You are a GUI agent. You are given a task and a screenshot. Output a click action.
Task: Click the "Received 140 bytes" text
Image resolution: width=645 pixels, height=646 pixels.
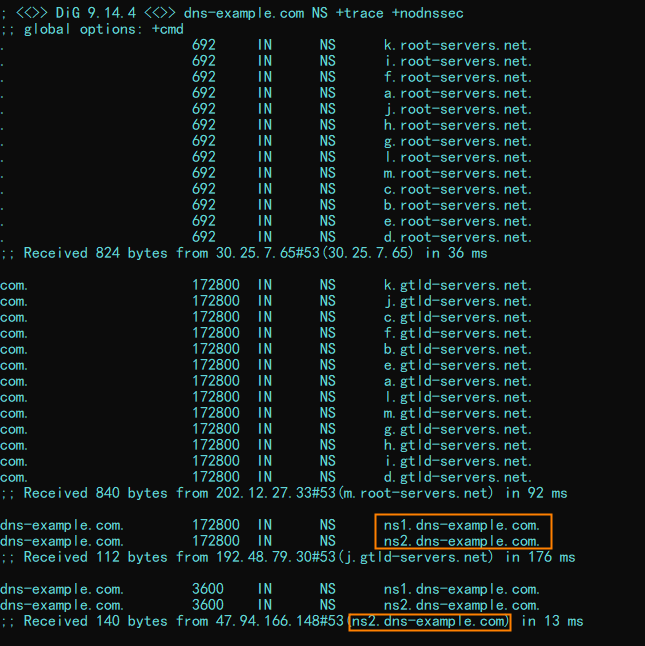point(96,621)
